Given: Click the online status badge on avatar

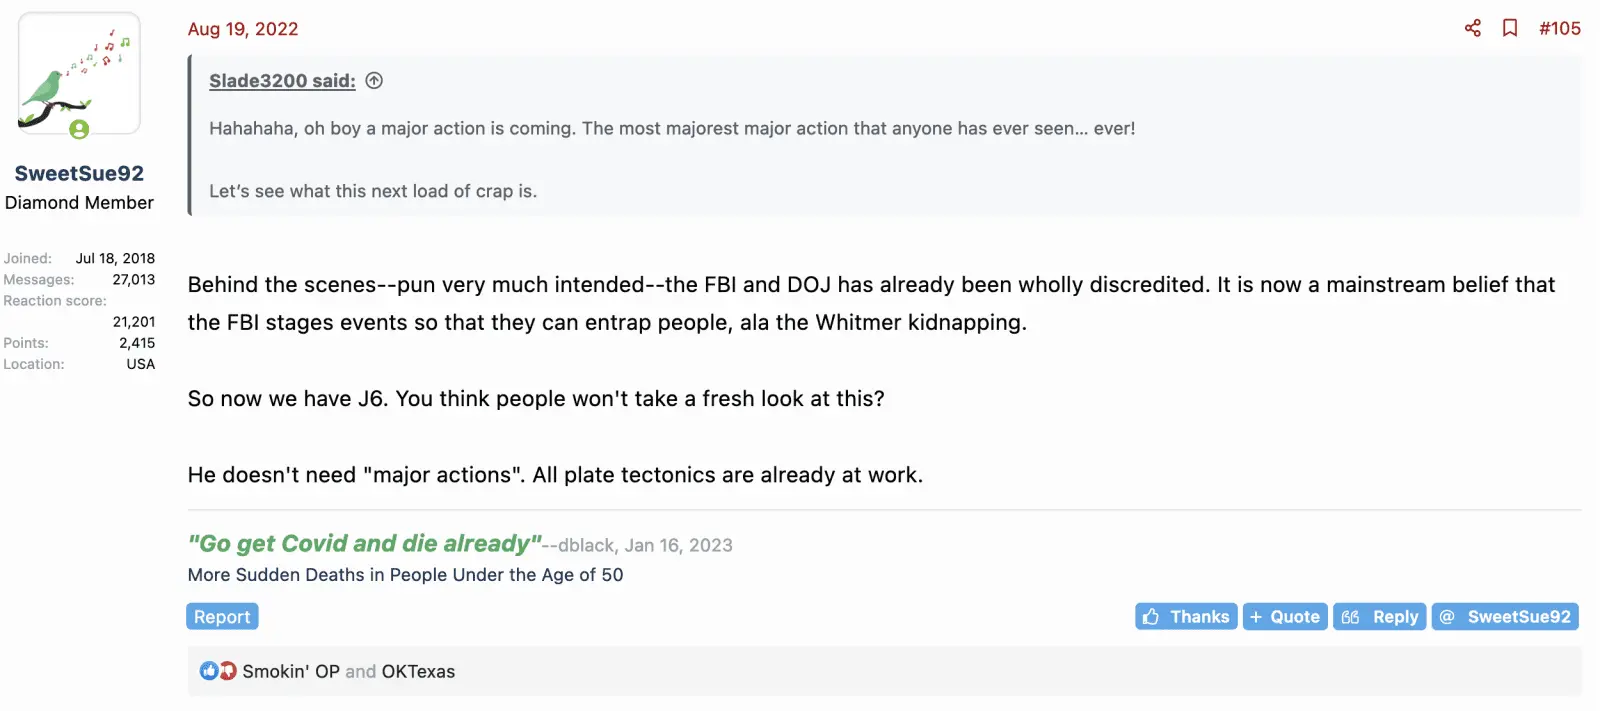Looking at the screenshot, I should pos(79,129).
